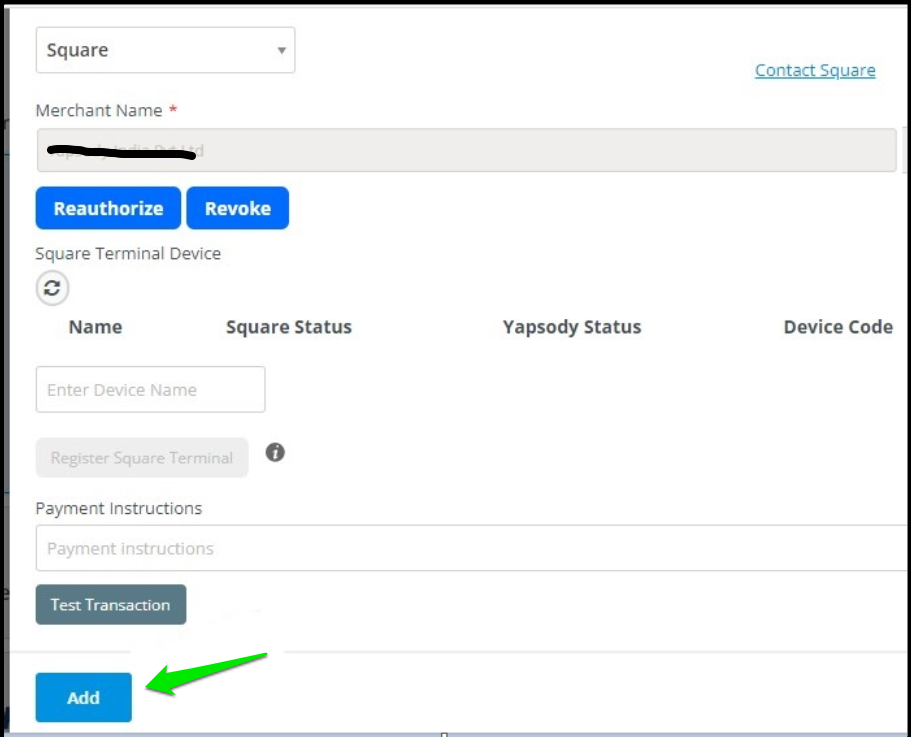911x737 pixels.
Task: Click the Device Code column header
Action: tap(838, 327)
